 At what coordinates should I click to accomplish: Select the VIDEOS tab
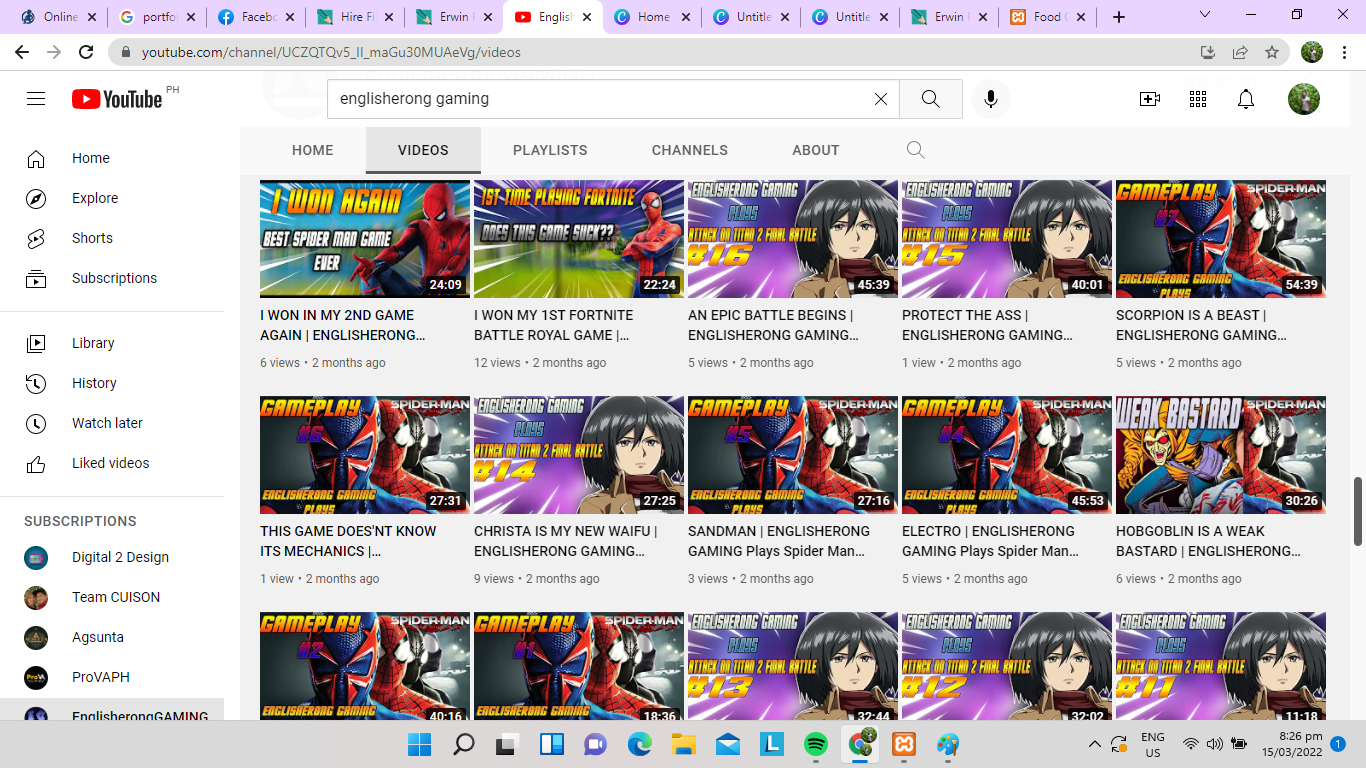coord(423,150)
